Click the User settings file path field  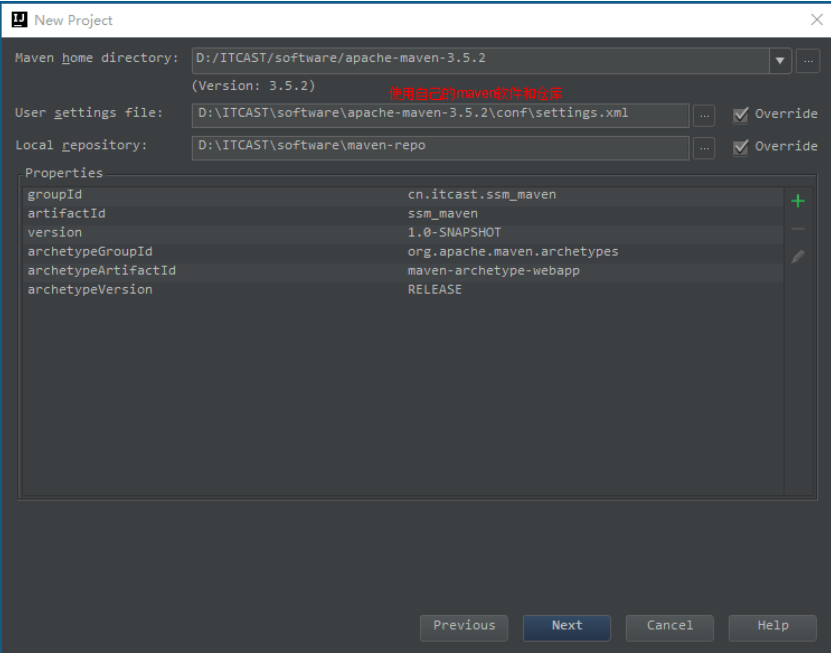[x=440, y=115]
